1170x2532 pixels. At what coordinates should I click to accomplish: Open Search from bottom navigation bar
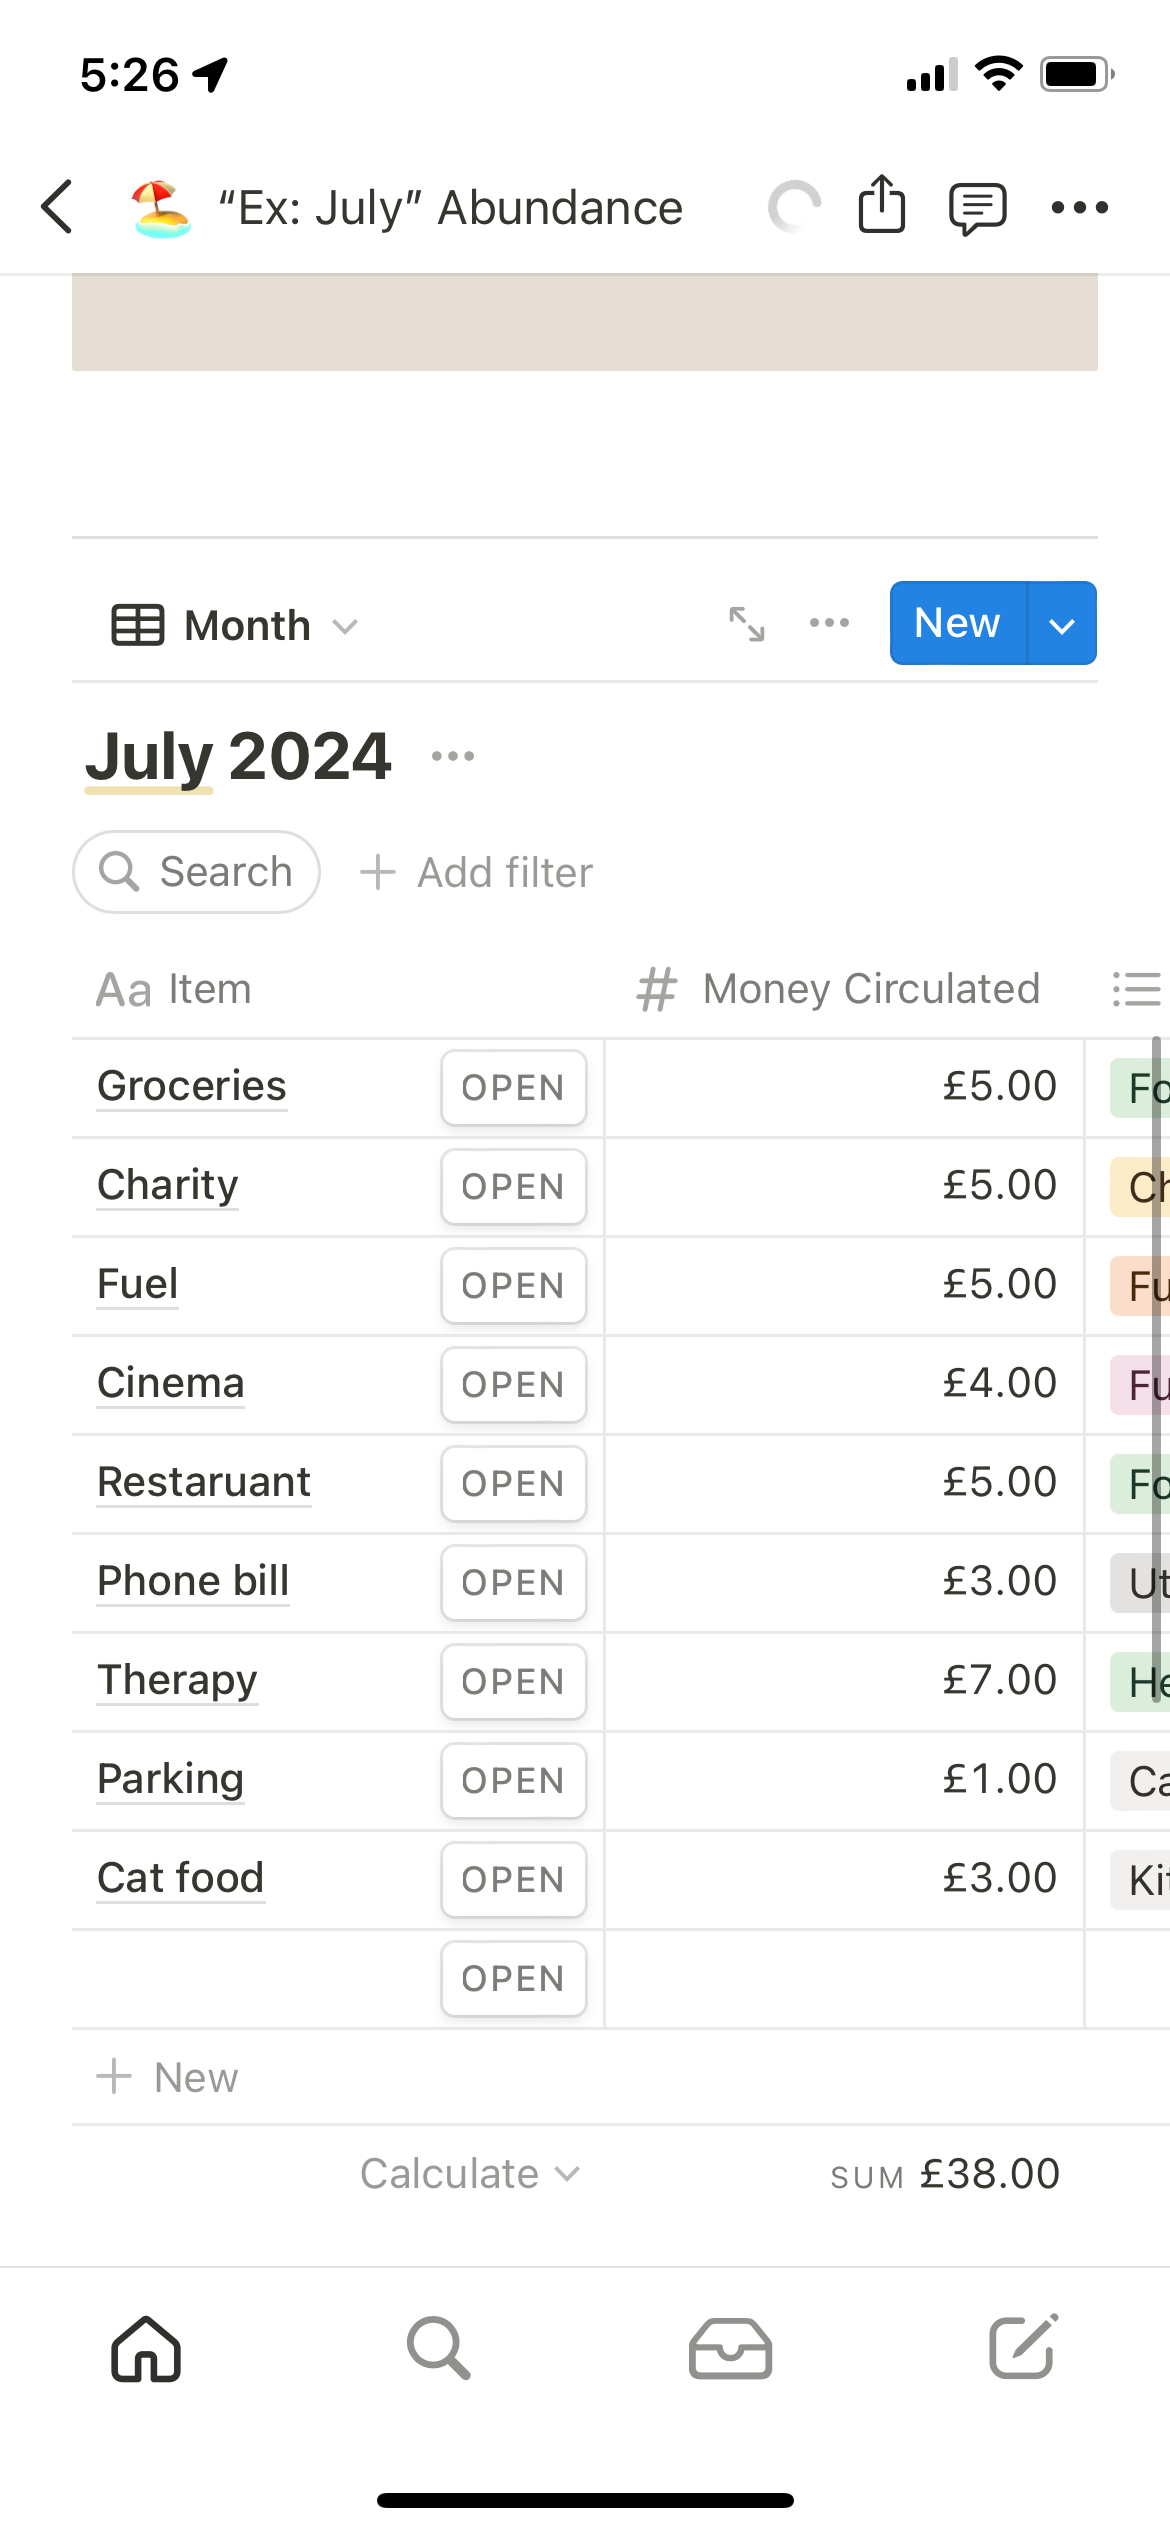pos(438,2348)
